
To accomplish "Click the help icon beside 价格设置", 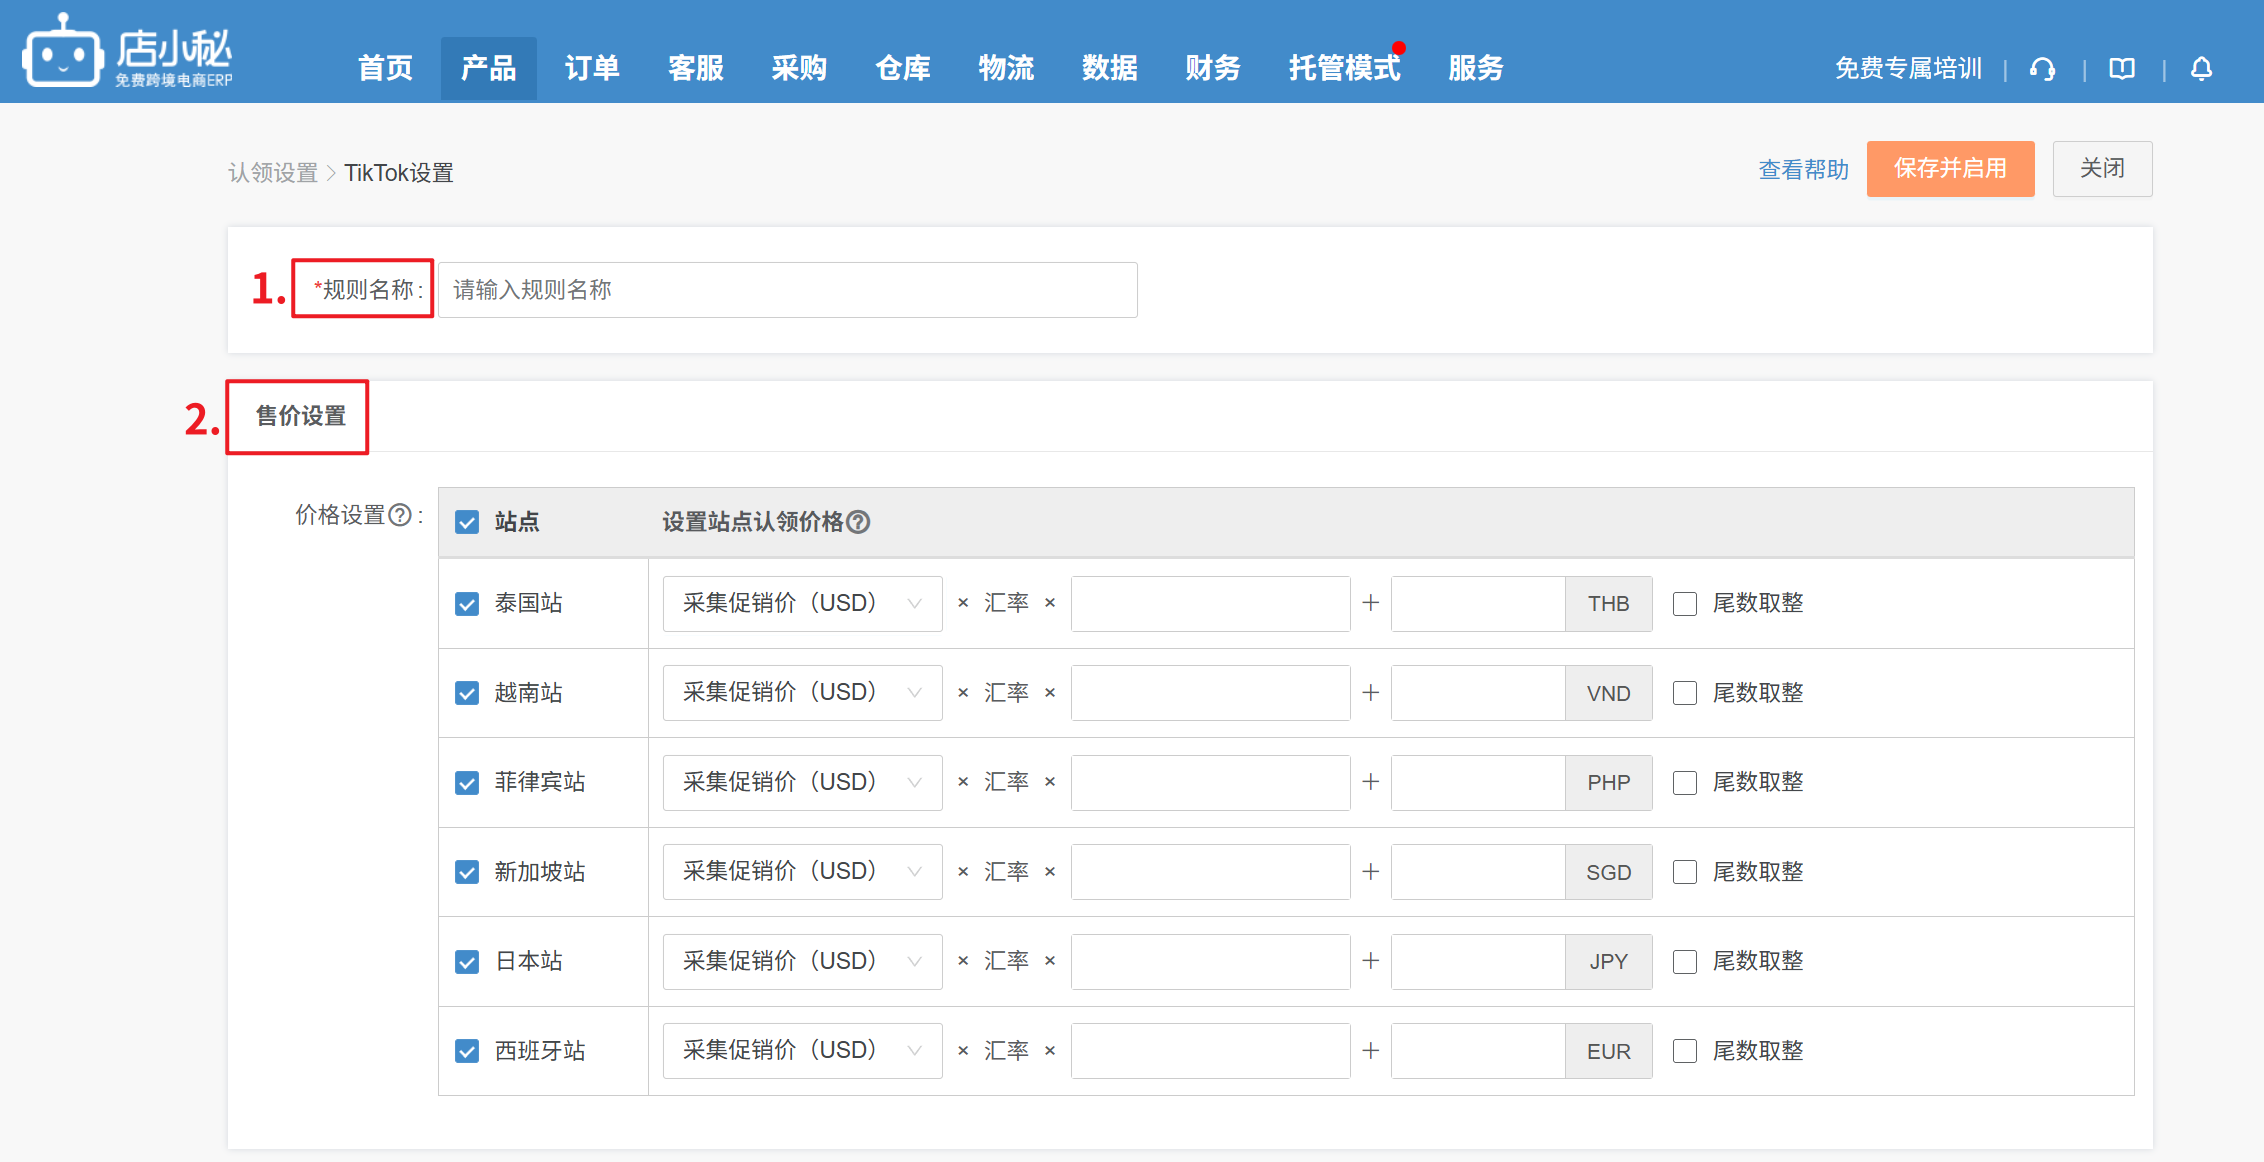I will click(x=400, y=515).
